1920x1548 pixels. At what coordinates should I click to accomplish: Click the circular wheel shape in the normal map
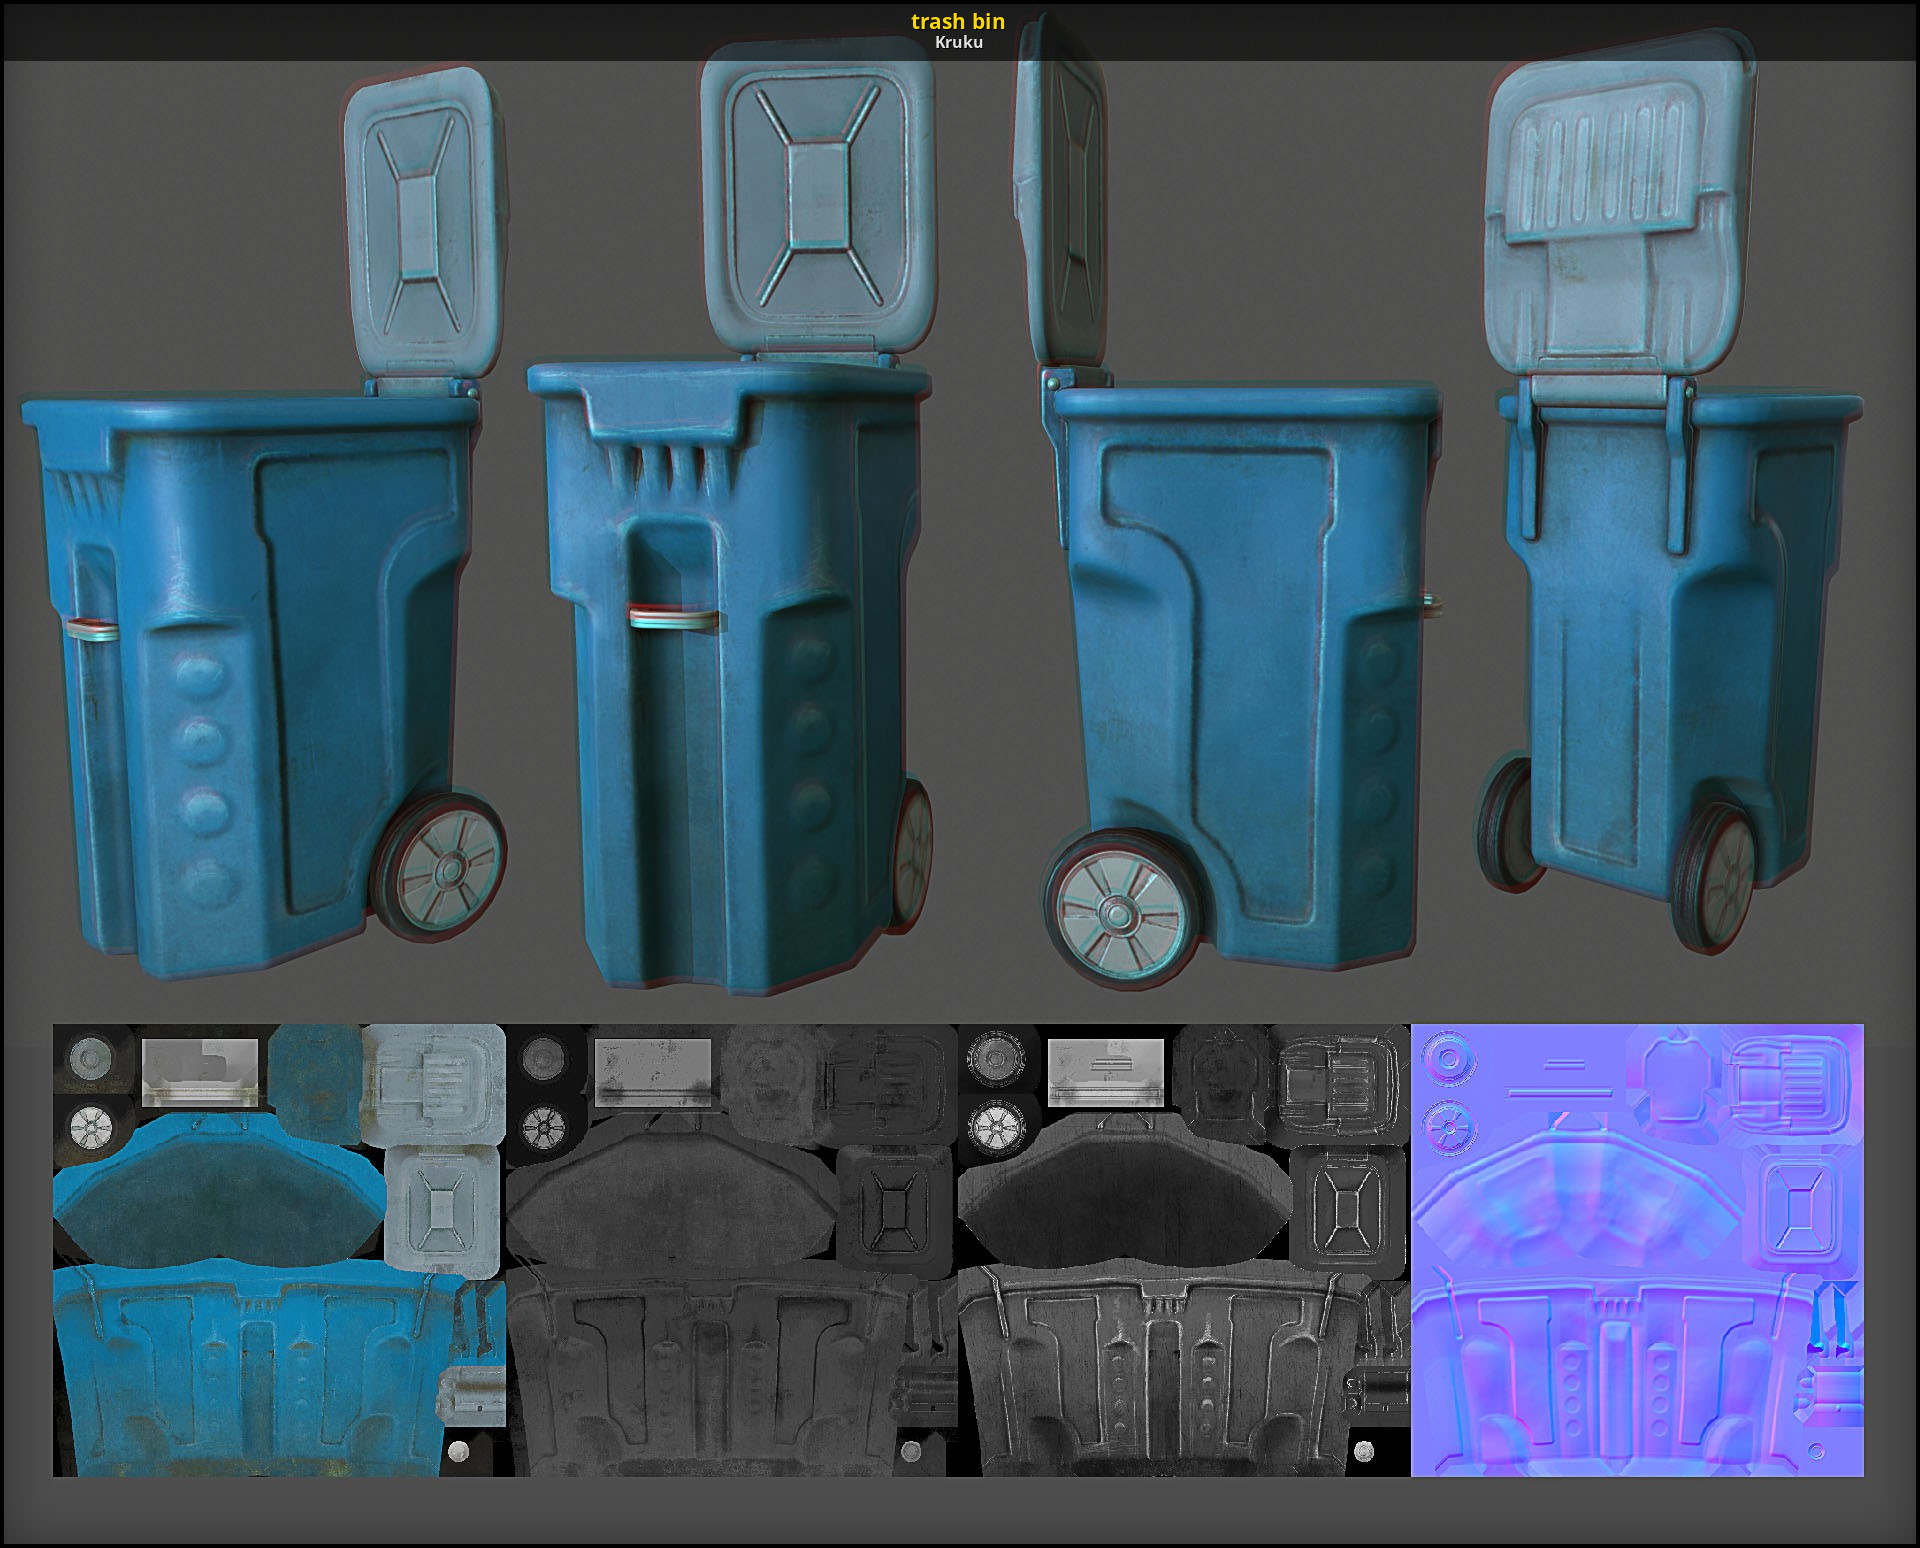pyautogui.click(x=1449, y=1058)
